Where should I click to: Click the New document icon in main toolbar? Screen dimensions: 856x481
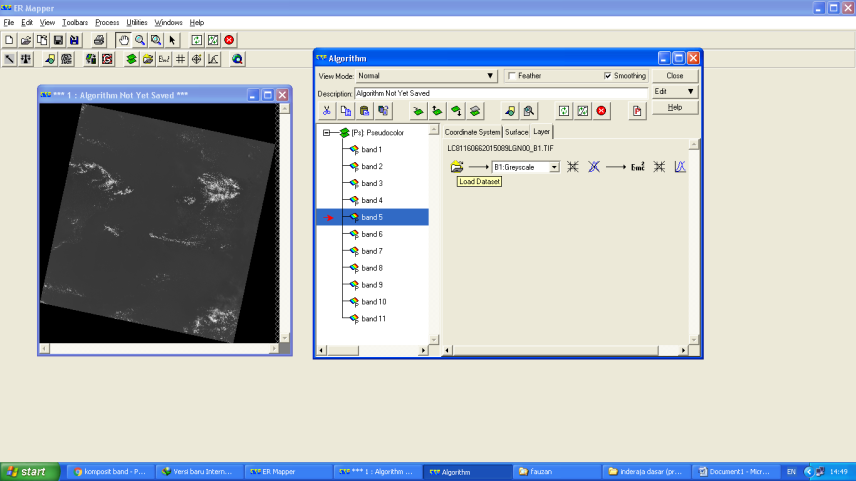tap(9, 40)
